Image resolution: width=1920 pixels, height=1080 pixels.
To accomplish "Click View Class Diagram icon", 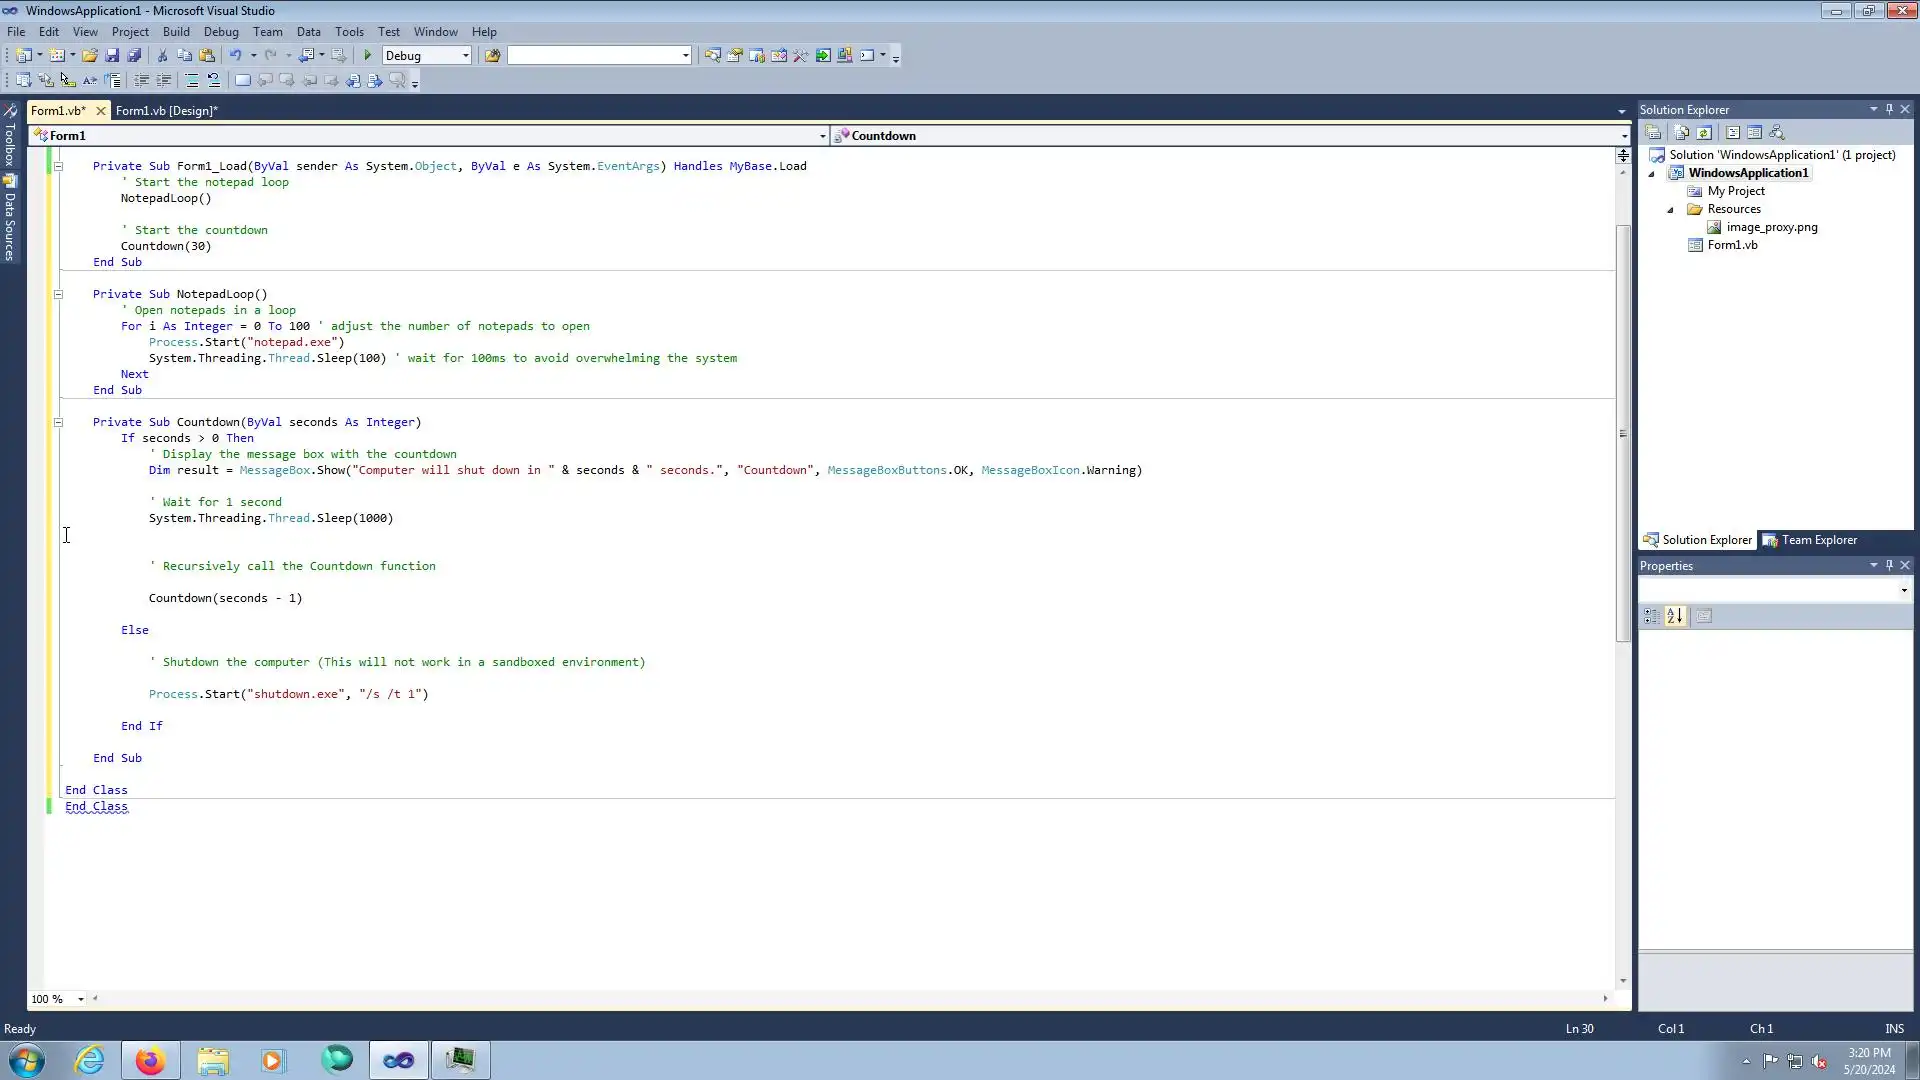I will (1777, 133).
